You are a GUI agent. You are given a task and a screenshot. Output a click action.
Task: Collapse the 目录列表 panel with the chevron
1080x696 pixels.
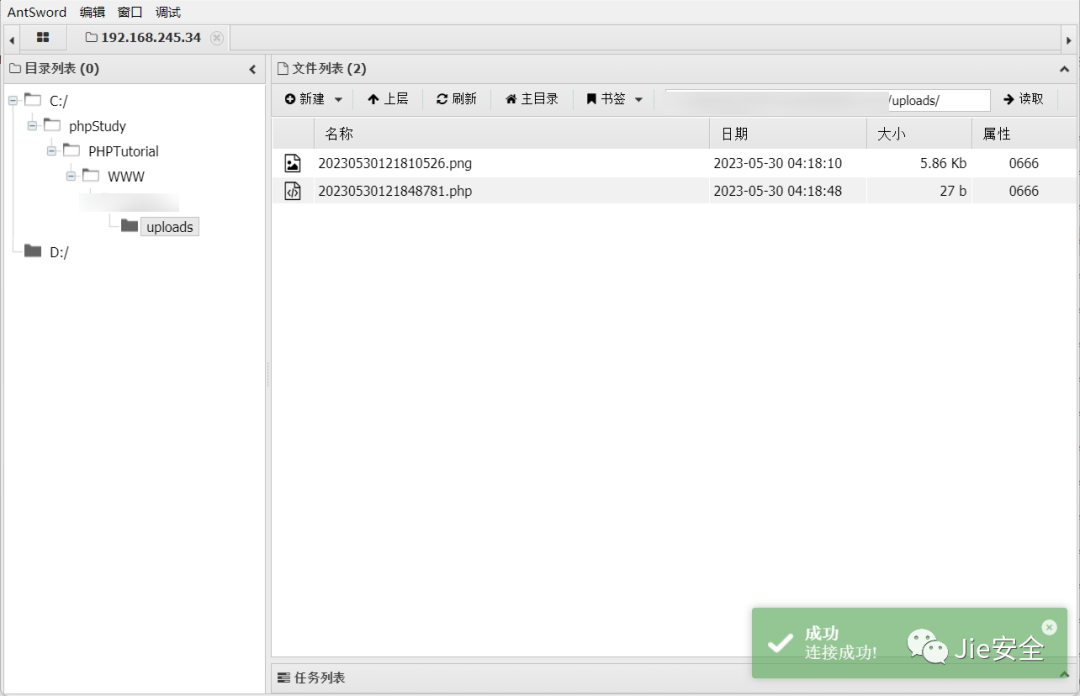click(x=252, y=69)
